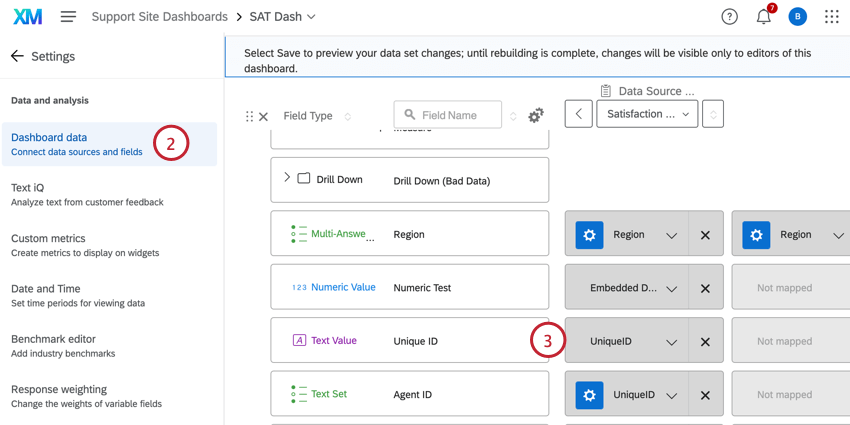Open the help question mark icon

tap(730, 17)
